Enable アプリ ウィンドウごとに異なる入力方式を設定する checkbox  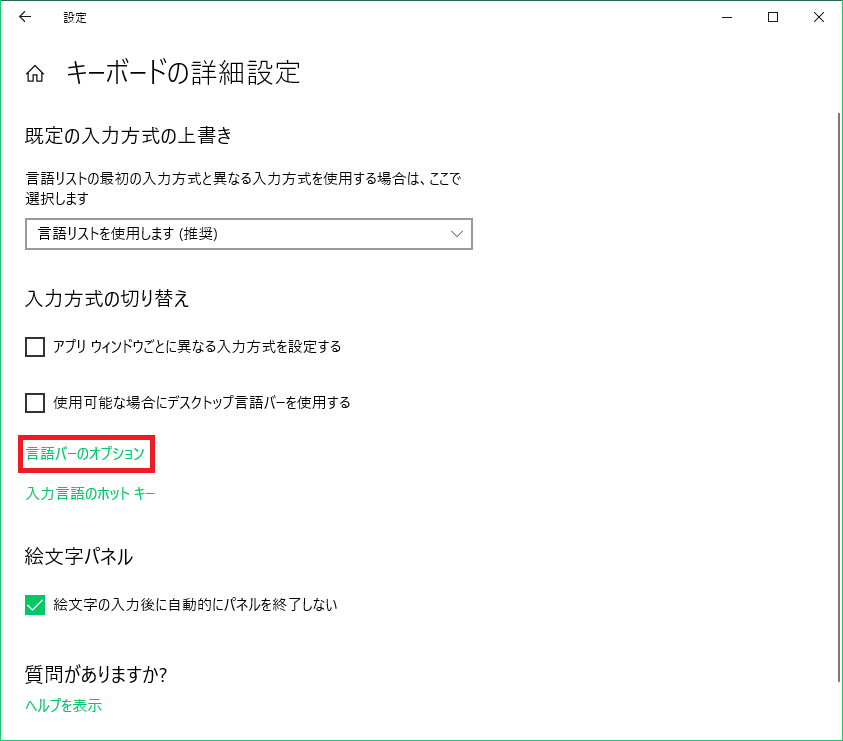coord(34,346)
